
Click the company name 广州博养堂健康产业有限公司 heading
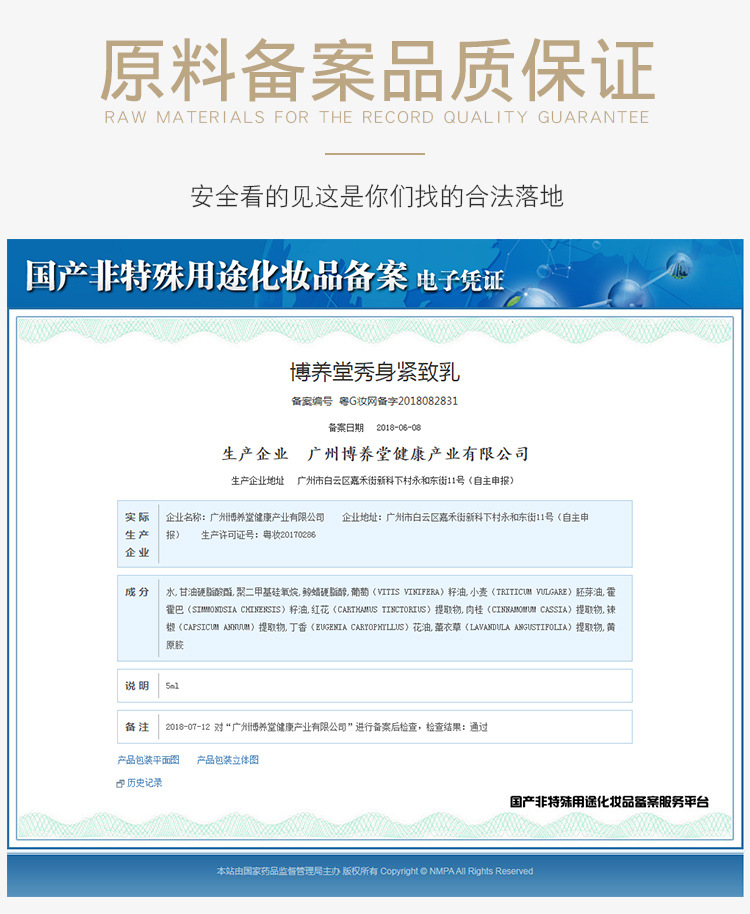pos(418,454)
